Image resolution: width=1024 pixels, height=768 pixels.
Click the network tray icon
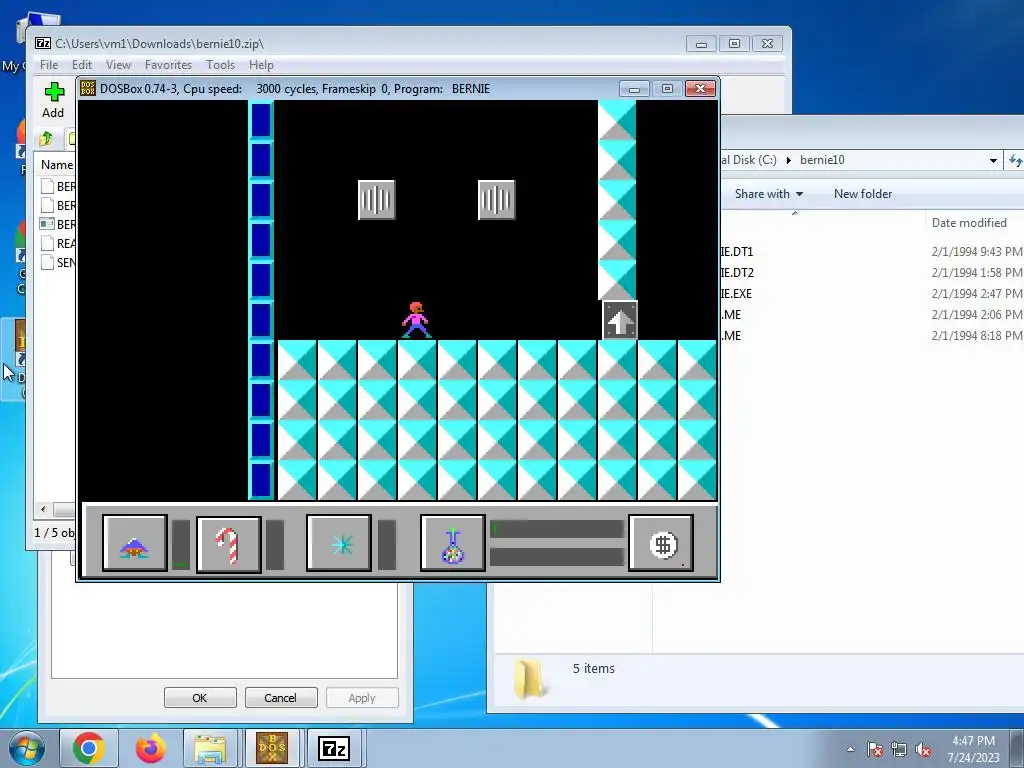tap(899, 750)
